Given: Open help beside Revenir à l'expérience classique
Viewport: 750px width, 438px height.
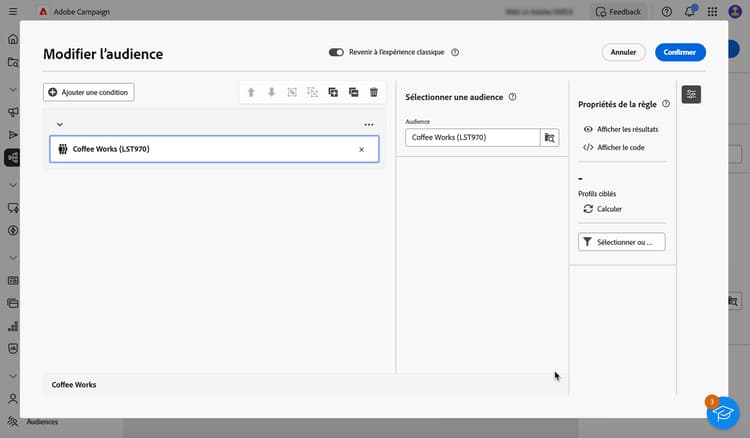Looking at the screenshot, I should [x=455, y=53].
